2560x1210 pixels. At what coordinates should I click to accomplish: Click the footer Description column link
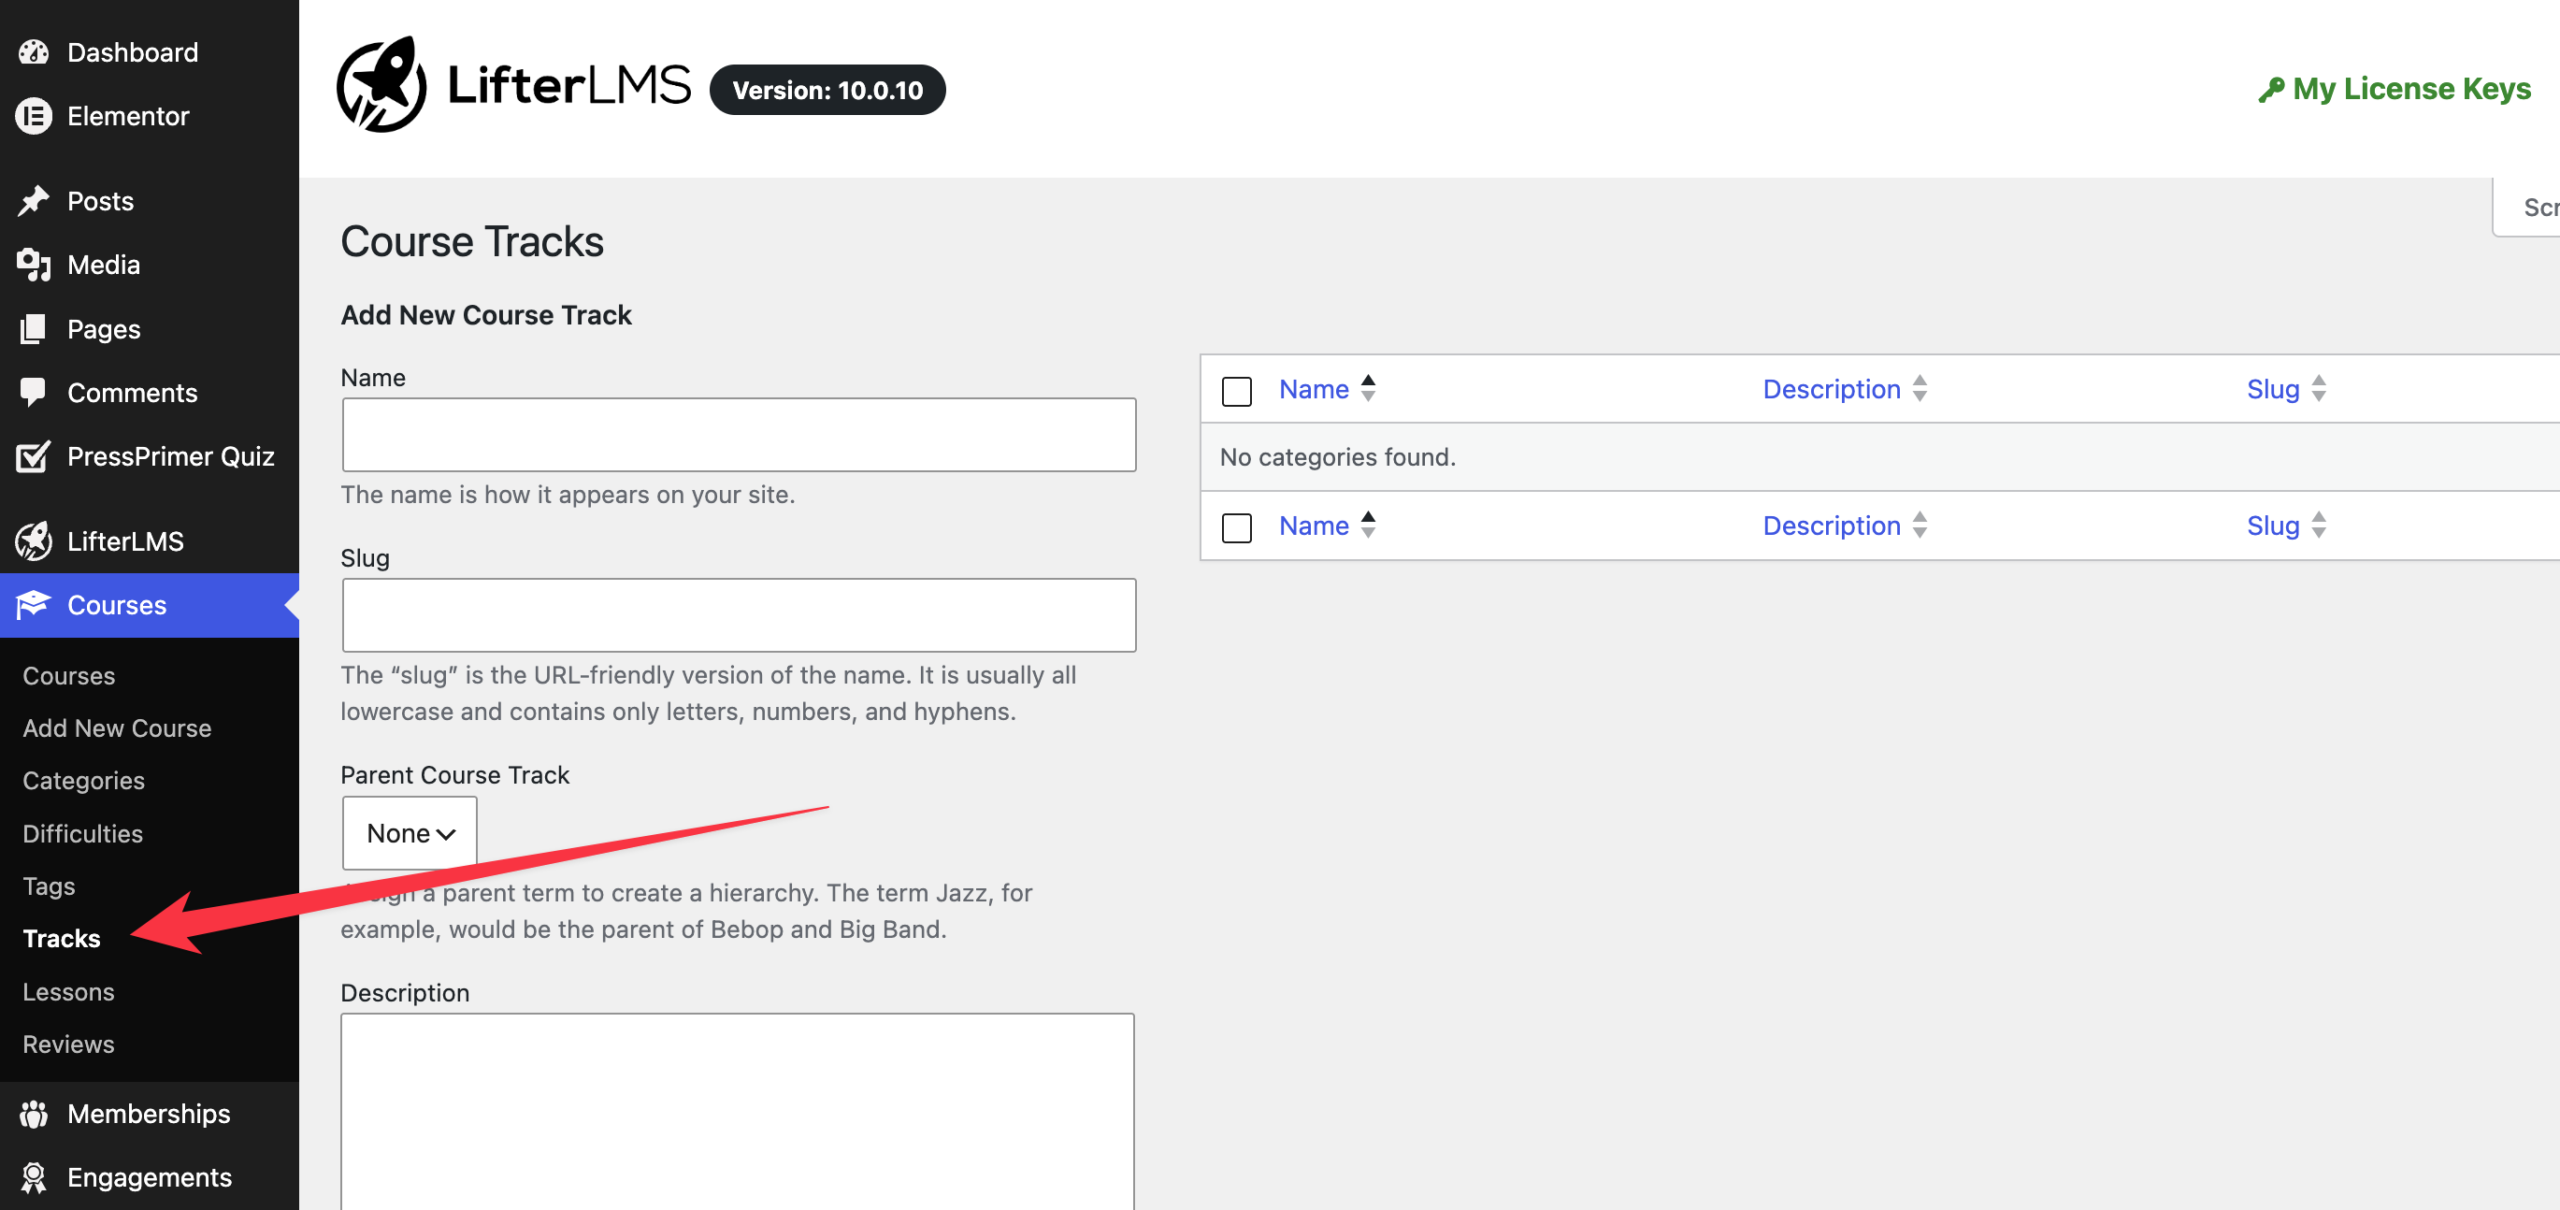(1831, 526)
